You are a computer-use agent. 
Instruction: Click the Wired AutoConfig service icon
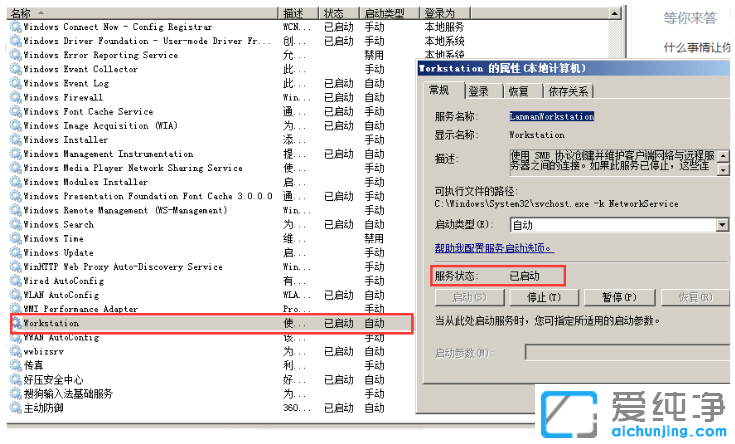click(15, 281)
